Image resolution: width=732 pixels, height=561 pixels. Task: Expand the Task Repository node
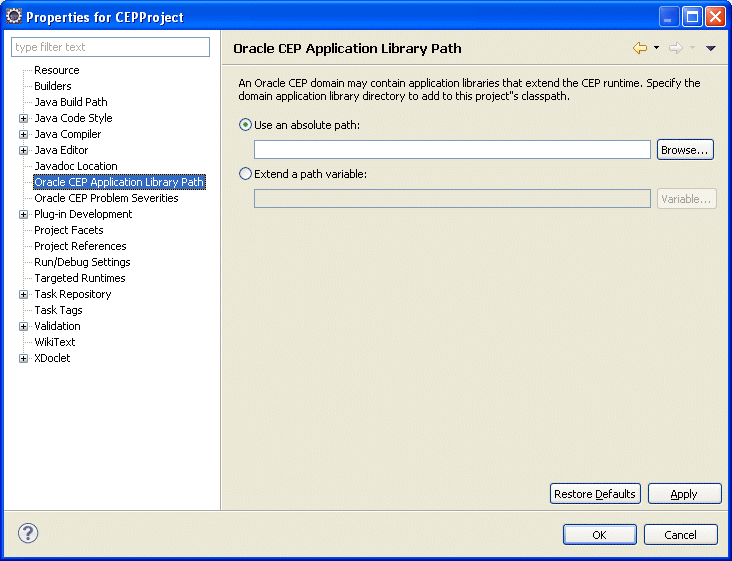[23, 295]
